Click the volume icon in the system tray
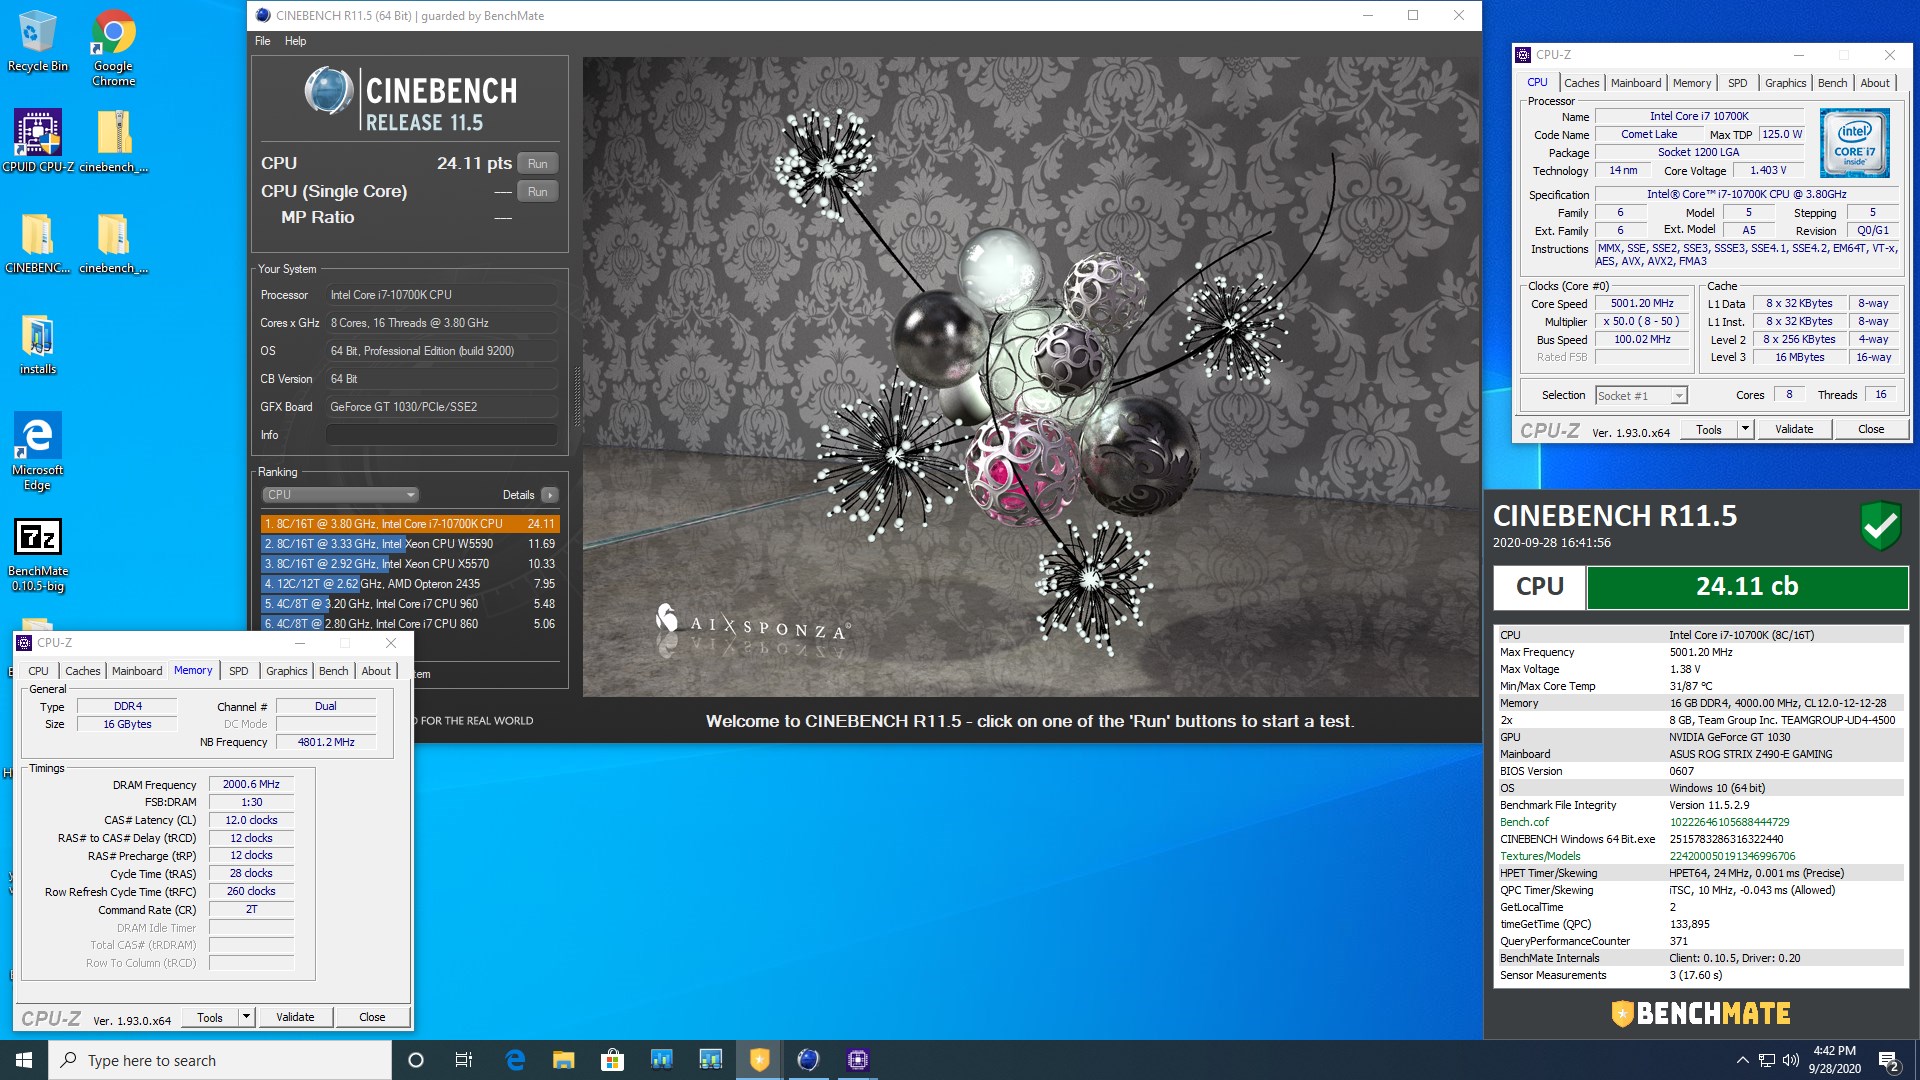This screenshot has height=1080, width=1920. click(x=1790, y=1060)
